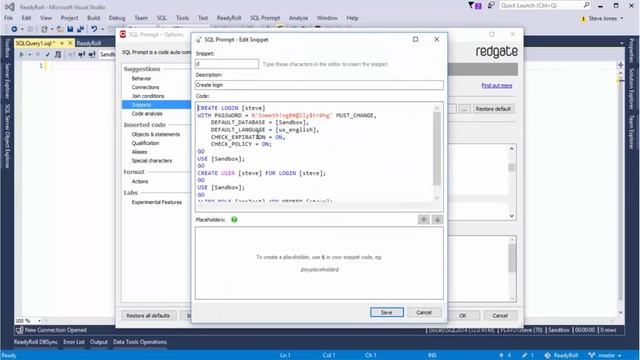
Task: Select Experimental Features under Labs
Action: pos(157,202)
